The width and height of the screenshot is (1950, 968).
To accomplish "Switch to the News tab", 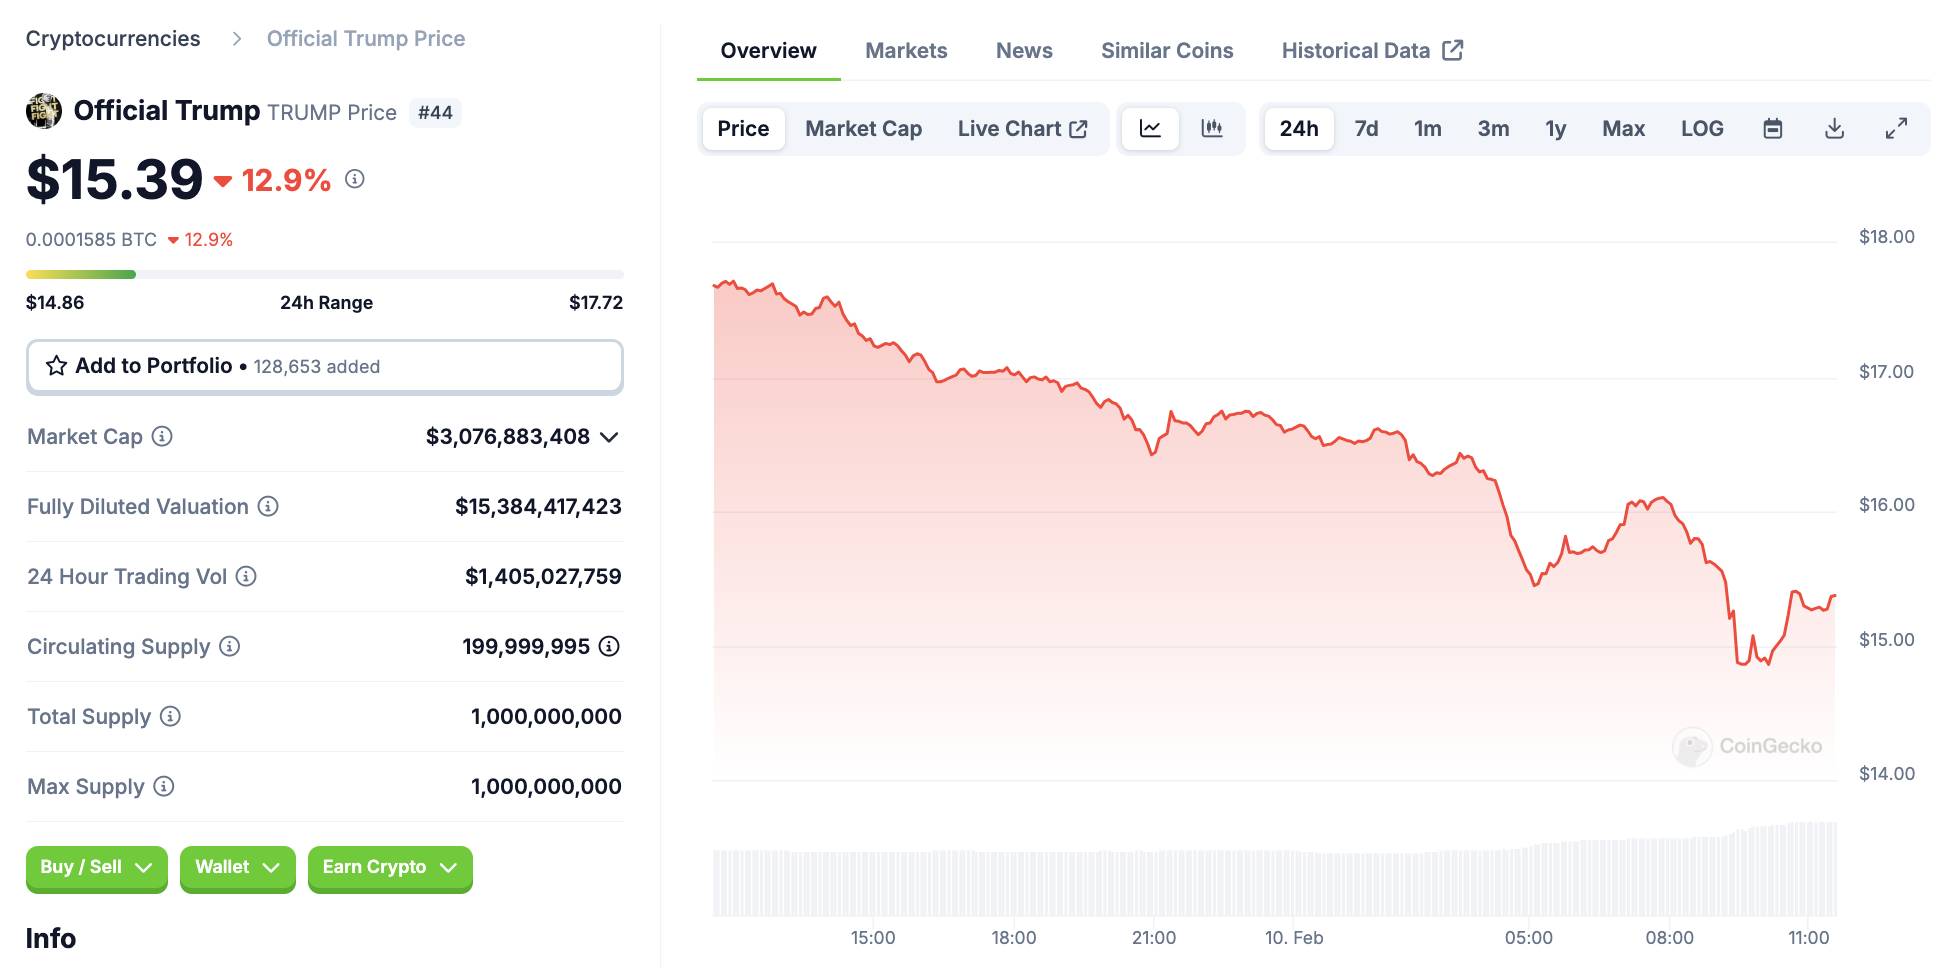I will pos(1024,51).
